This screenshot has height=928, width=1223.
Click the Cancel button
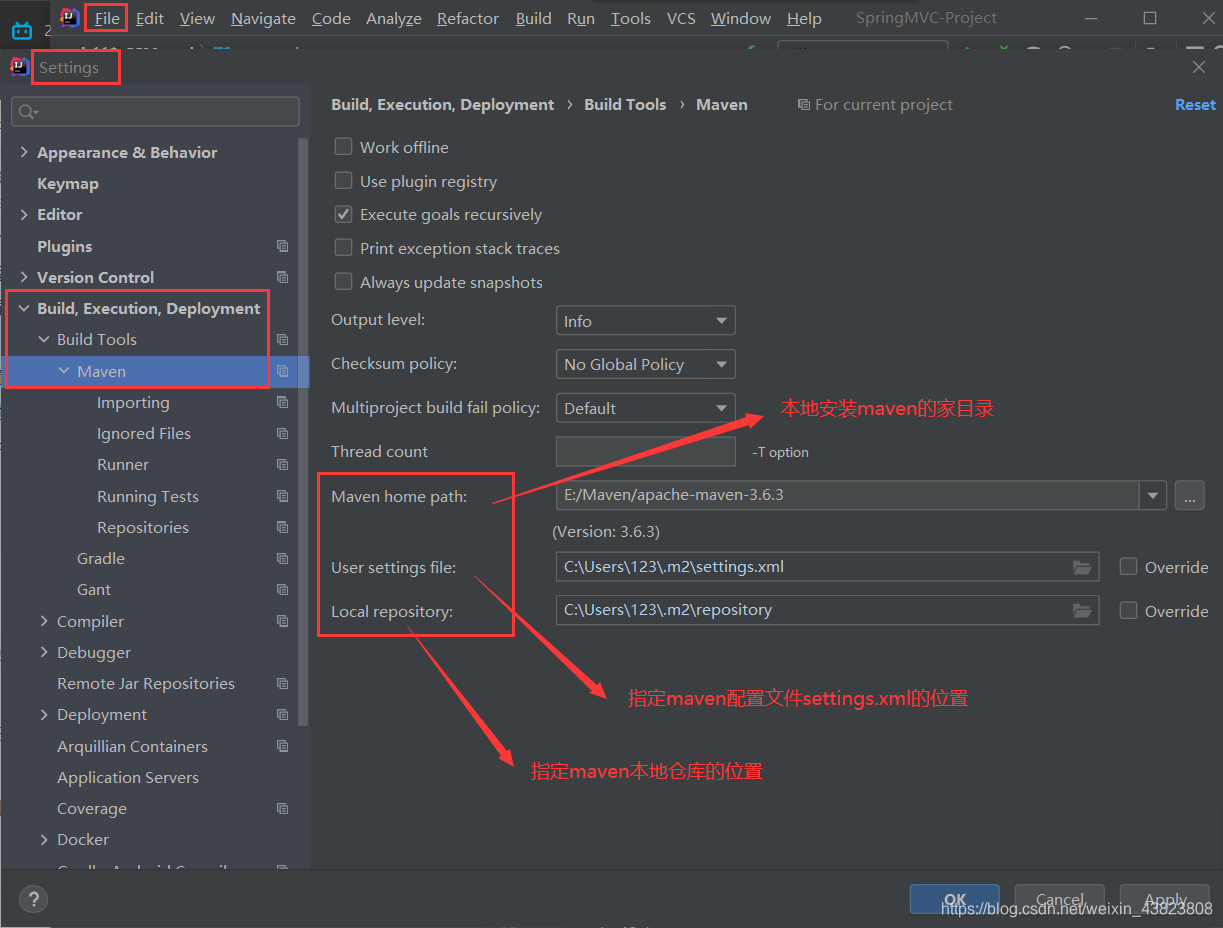coord(1060,899)
